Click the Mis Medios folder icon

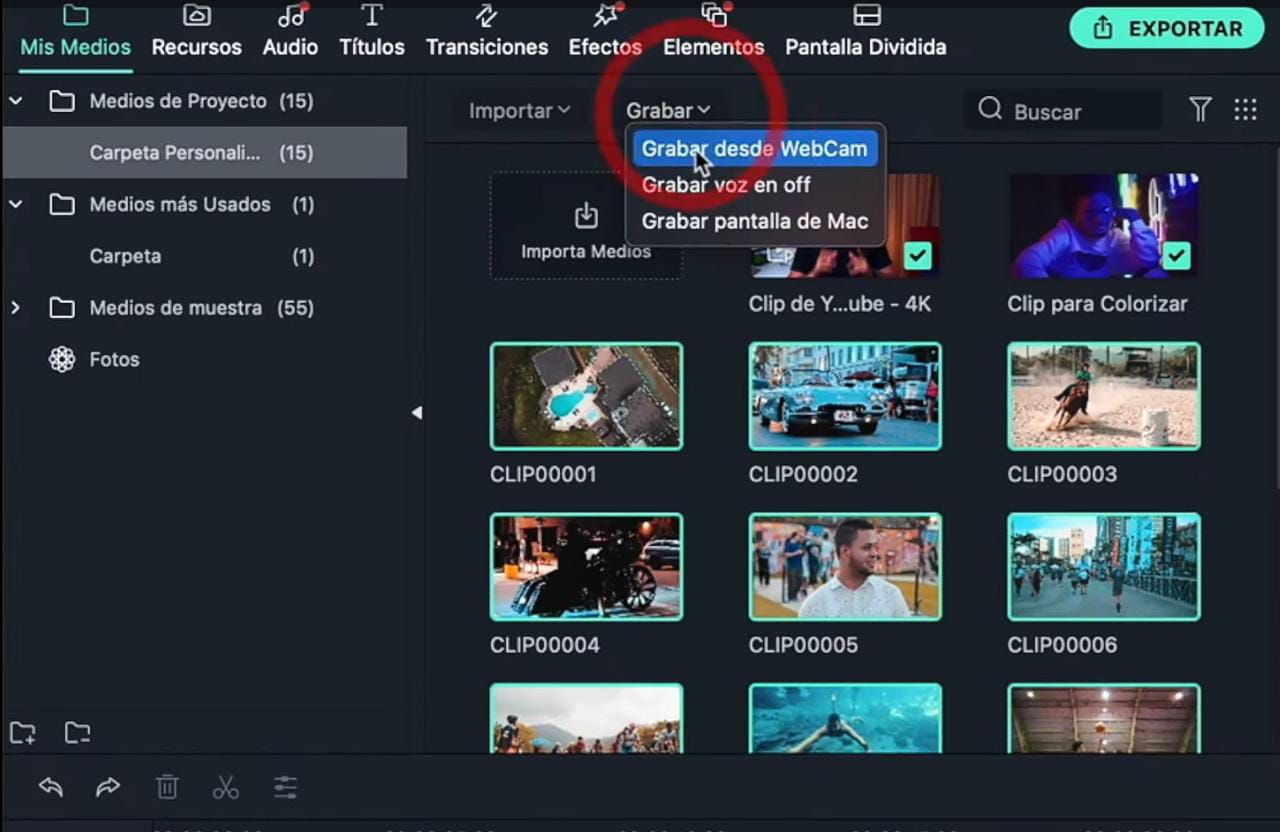point(75,15)
